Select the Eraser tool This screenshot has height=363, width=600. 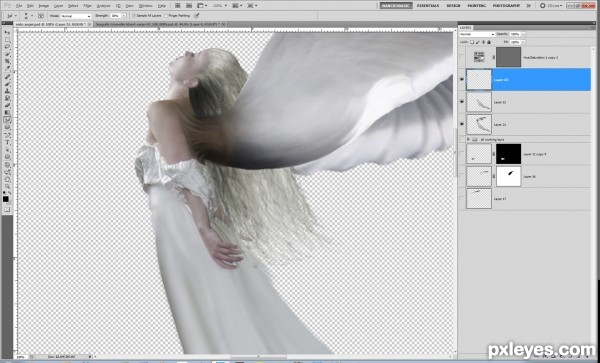(7, 105)
